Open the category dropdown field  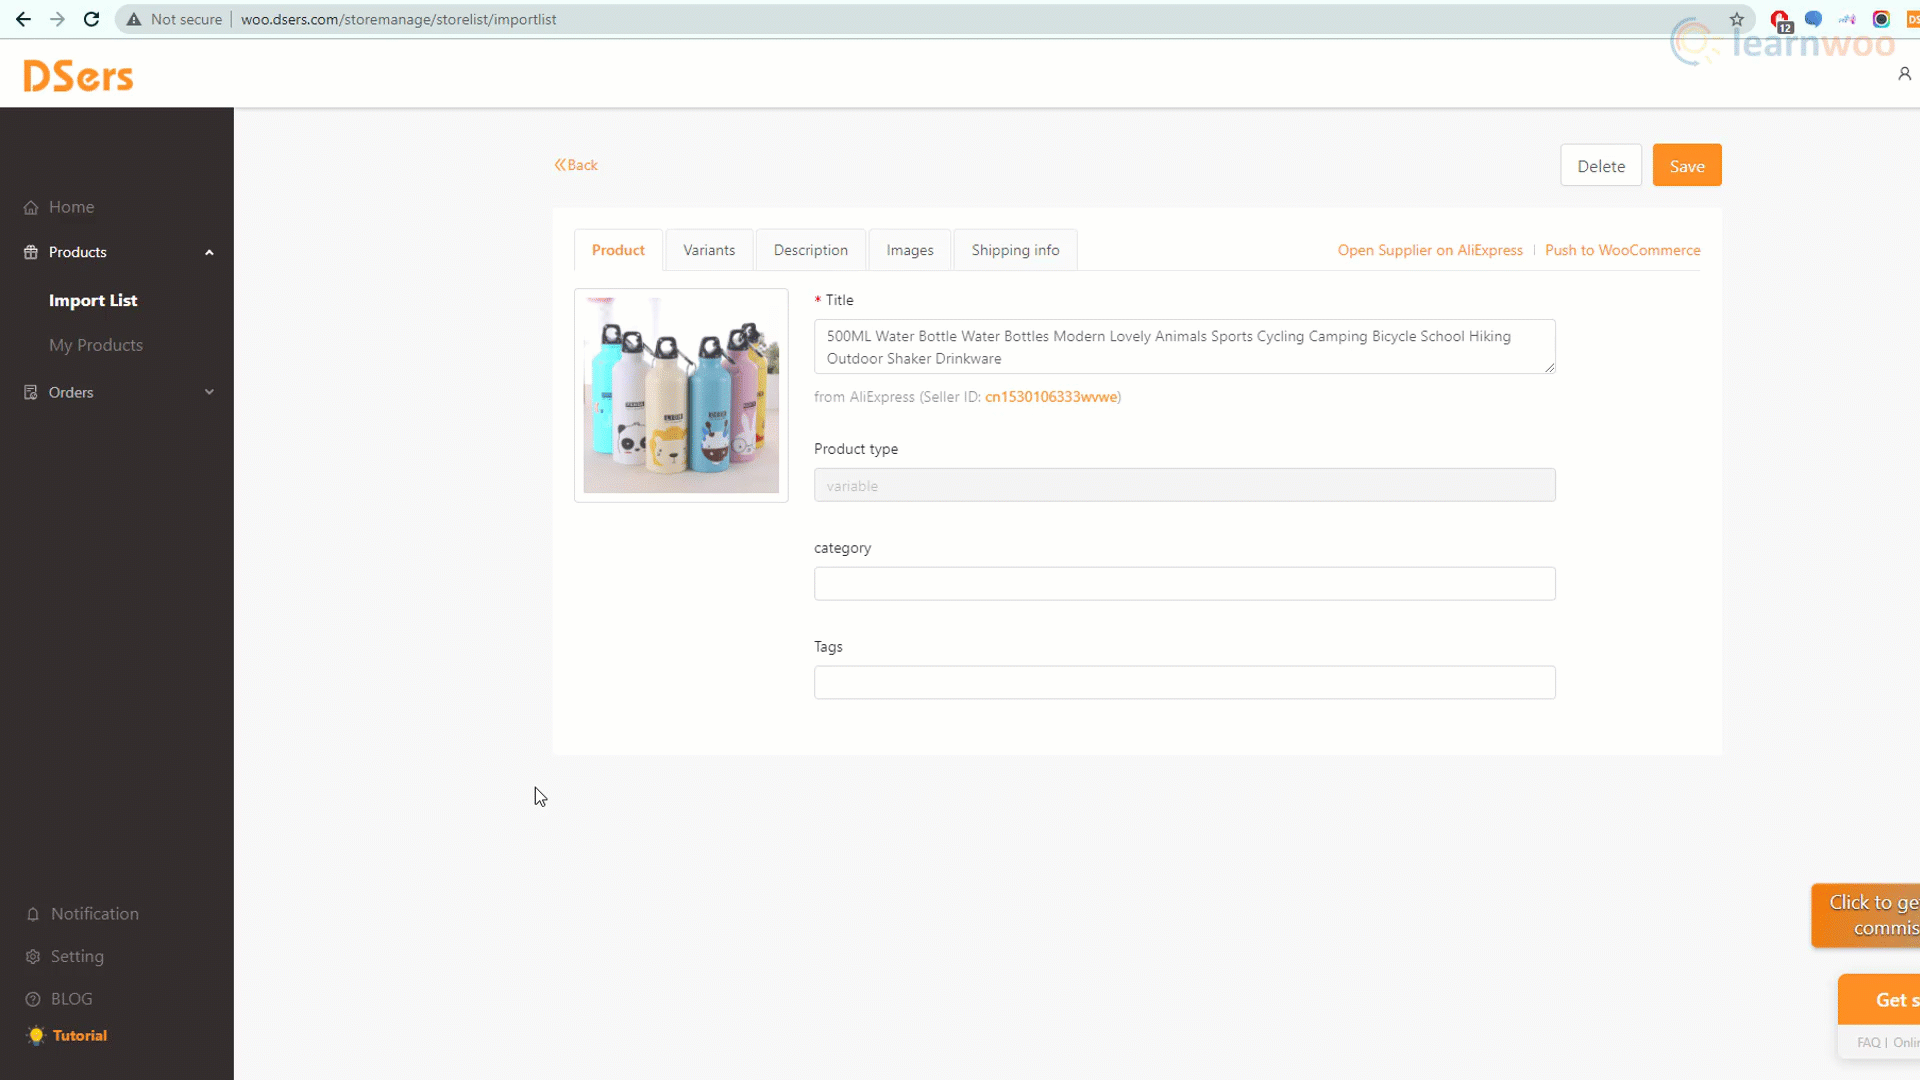coord(1184,584)
